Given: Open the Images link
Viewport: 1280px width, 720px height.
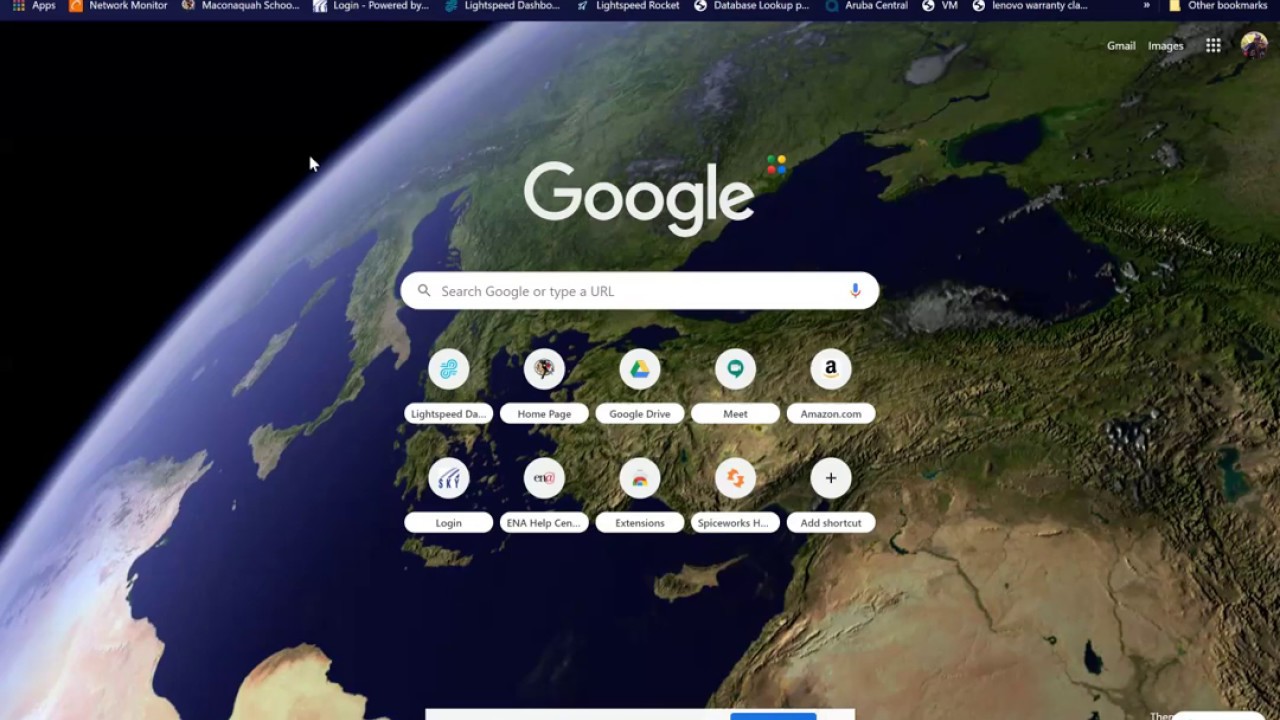Looking at the screenshot, I should tap(1166, 46).
